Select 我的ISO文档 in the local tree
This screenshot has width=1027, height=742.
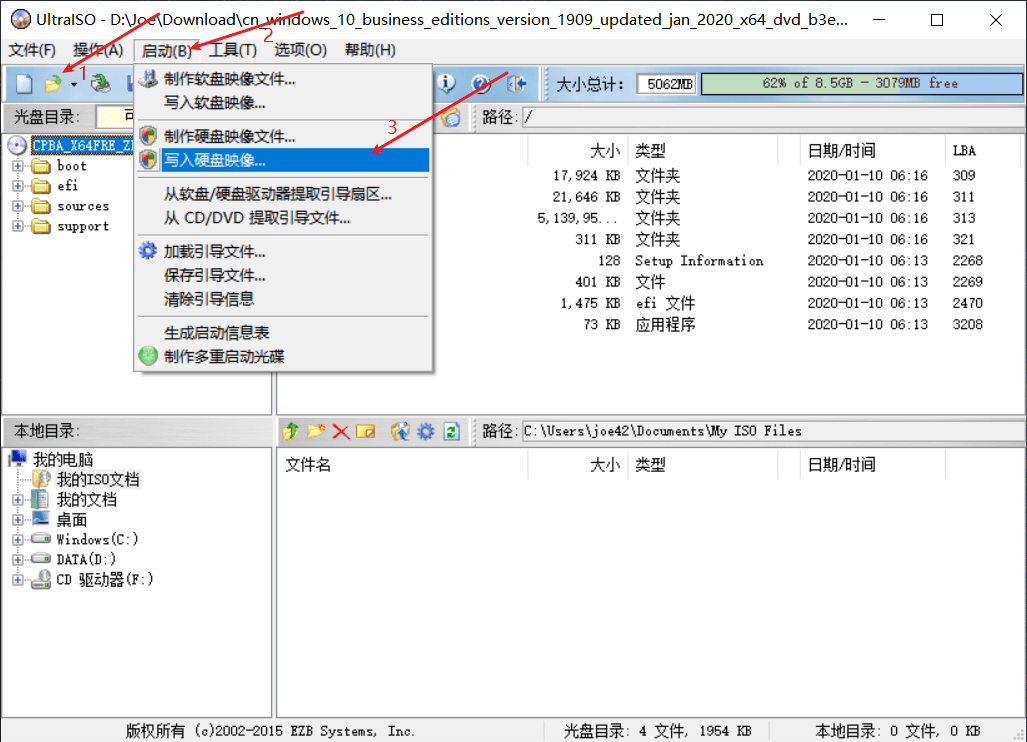98,479
